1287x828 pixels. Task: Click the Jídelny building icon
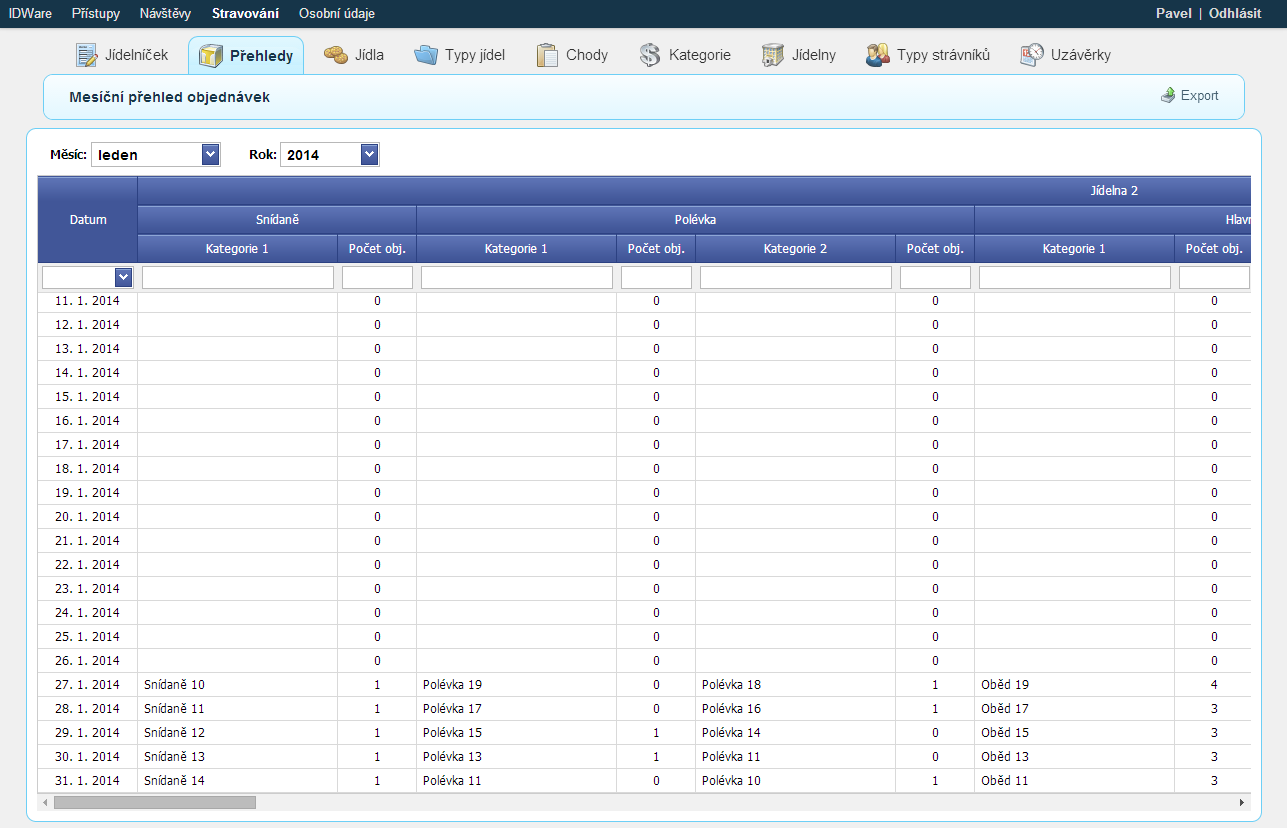tap(772, 55)
